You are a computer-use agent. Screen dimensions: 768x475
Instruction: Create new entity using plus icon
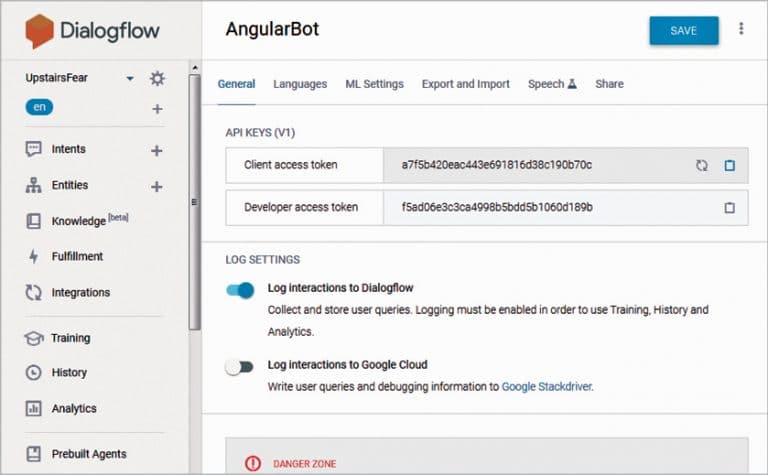(x=156, y=186)
